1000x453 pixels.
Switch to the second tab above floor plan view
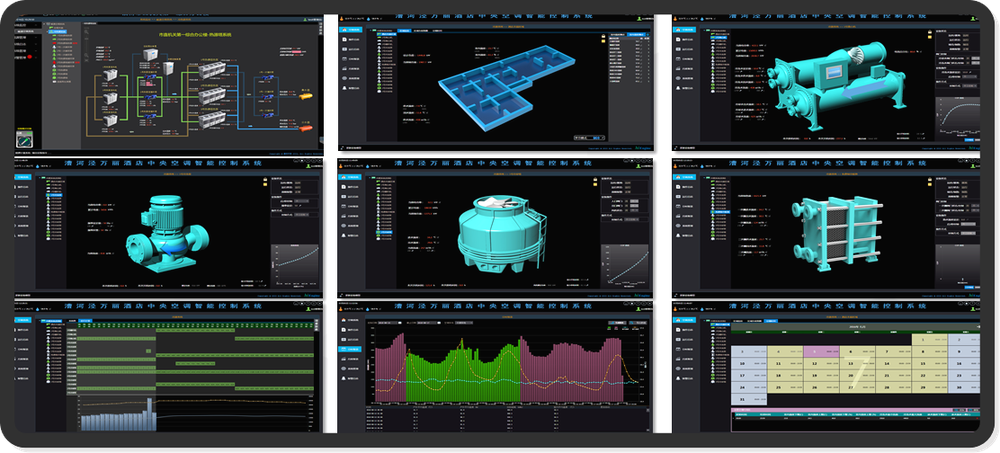pyautogui.click(x=420, y=31)
